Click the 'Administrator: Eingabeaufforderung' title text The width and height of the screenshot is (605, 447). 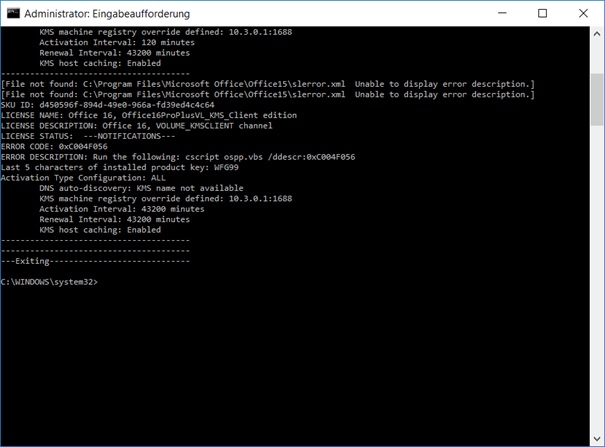coord(107,14)
